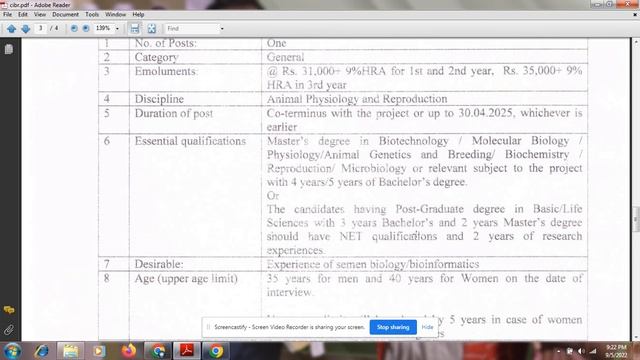Screen dimensions: 640x360
Task: Click the posts value 'One'
Action: click(276, 43)
